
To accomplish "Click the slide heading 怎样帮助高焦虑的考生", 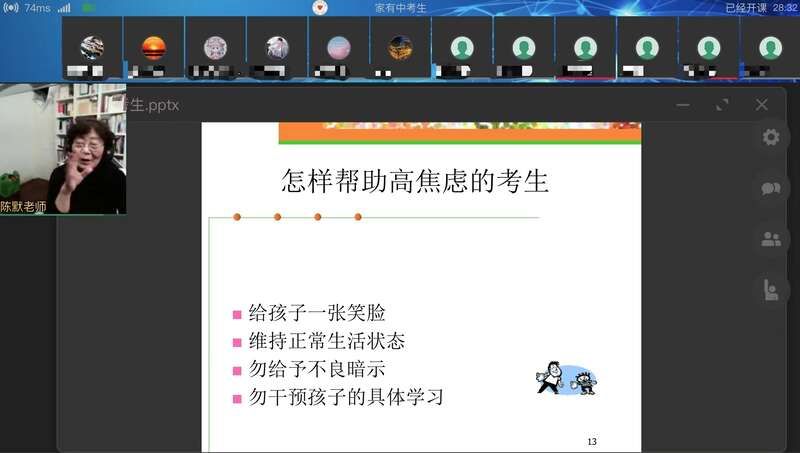I will [415, 182].
